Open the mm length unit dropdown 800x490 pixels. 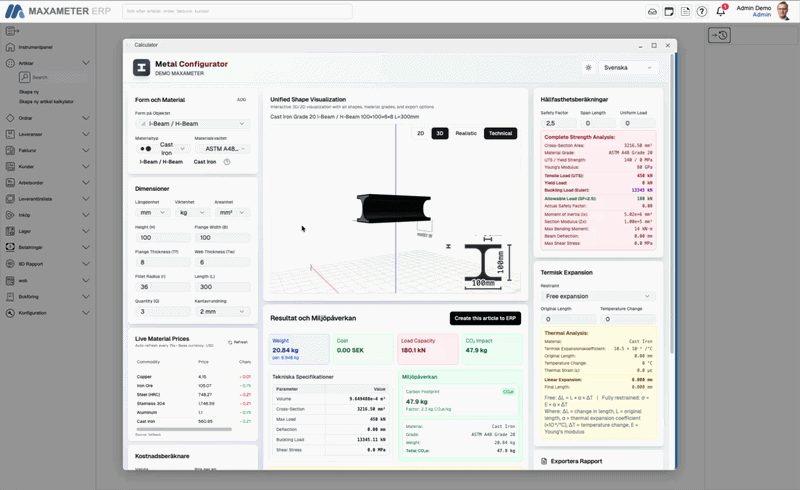coord(152,212)
